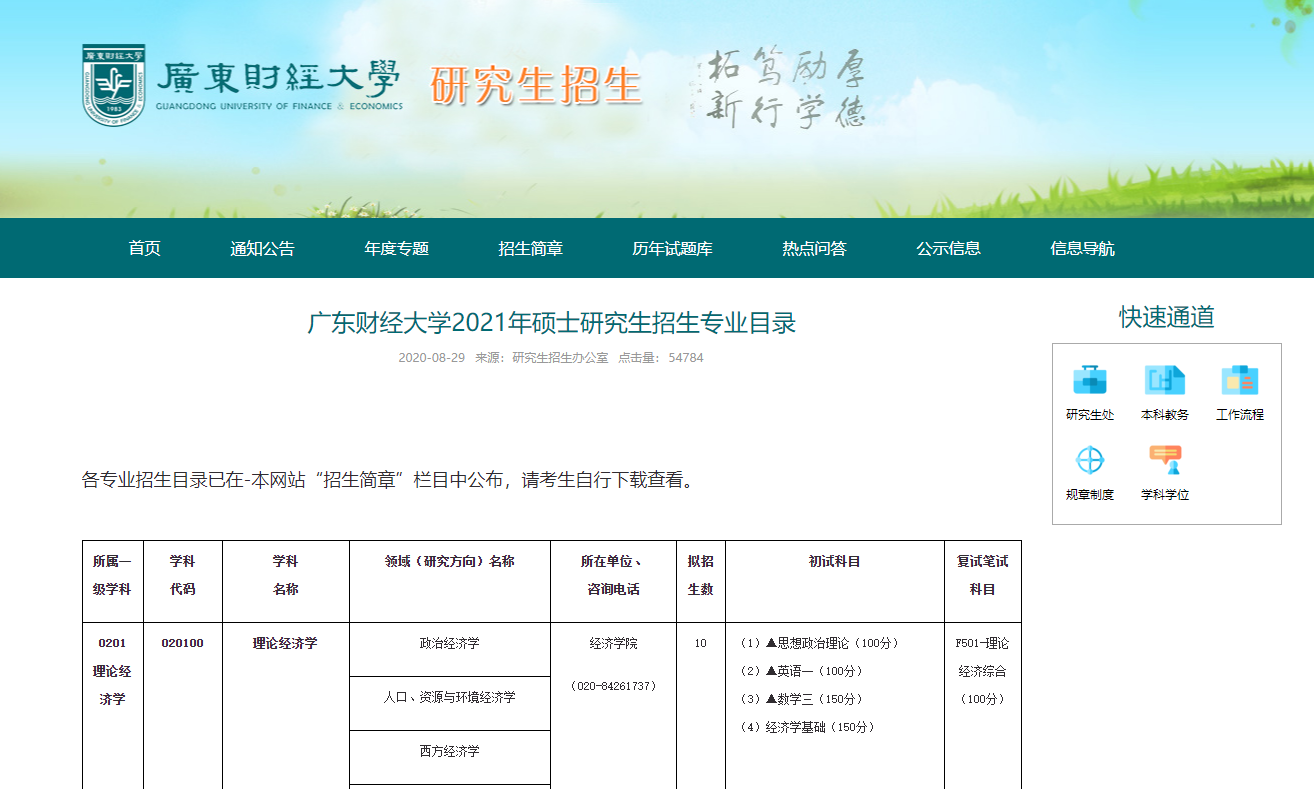Image resolution: width=1314 pixels, height=789 pixels.
Task: Click the university crest logo
Action: tap(114, 86)
